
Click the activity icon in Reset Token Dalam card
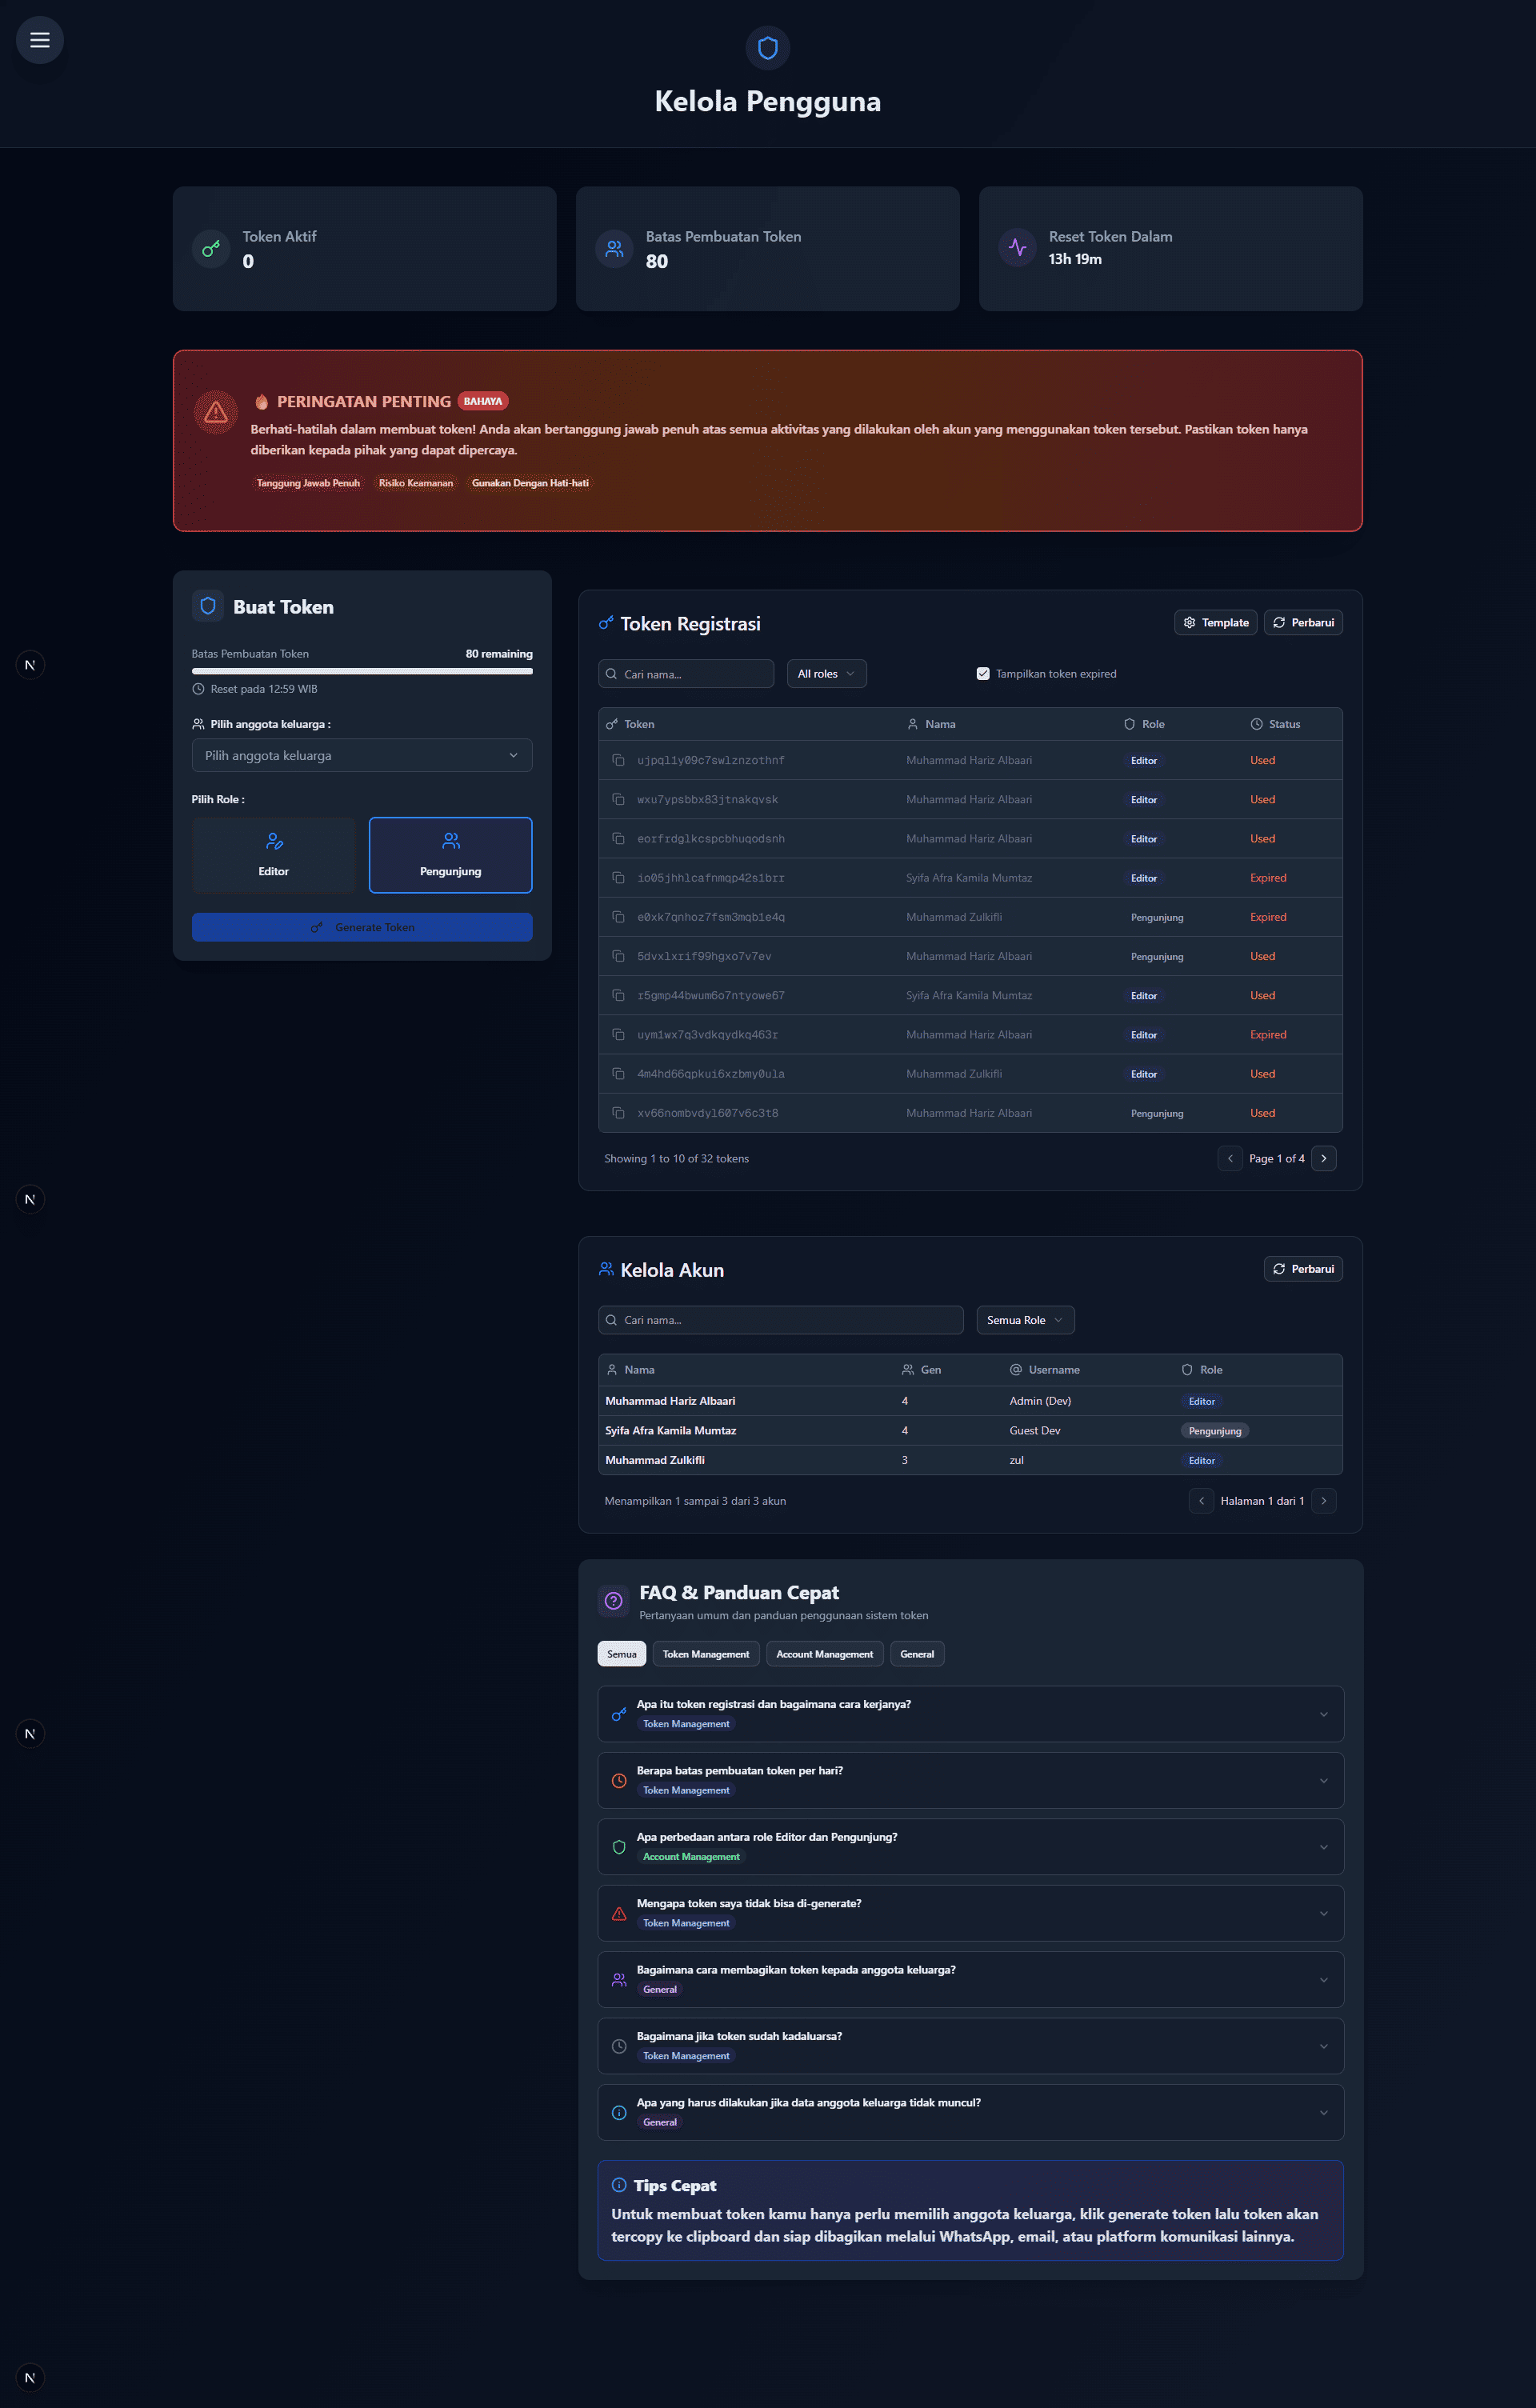(1017, 247)
